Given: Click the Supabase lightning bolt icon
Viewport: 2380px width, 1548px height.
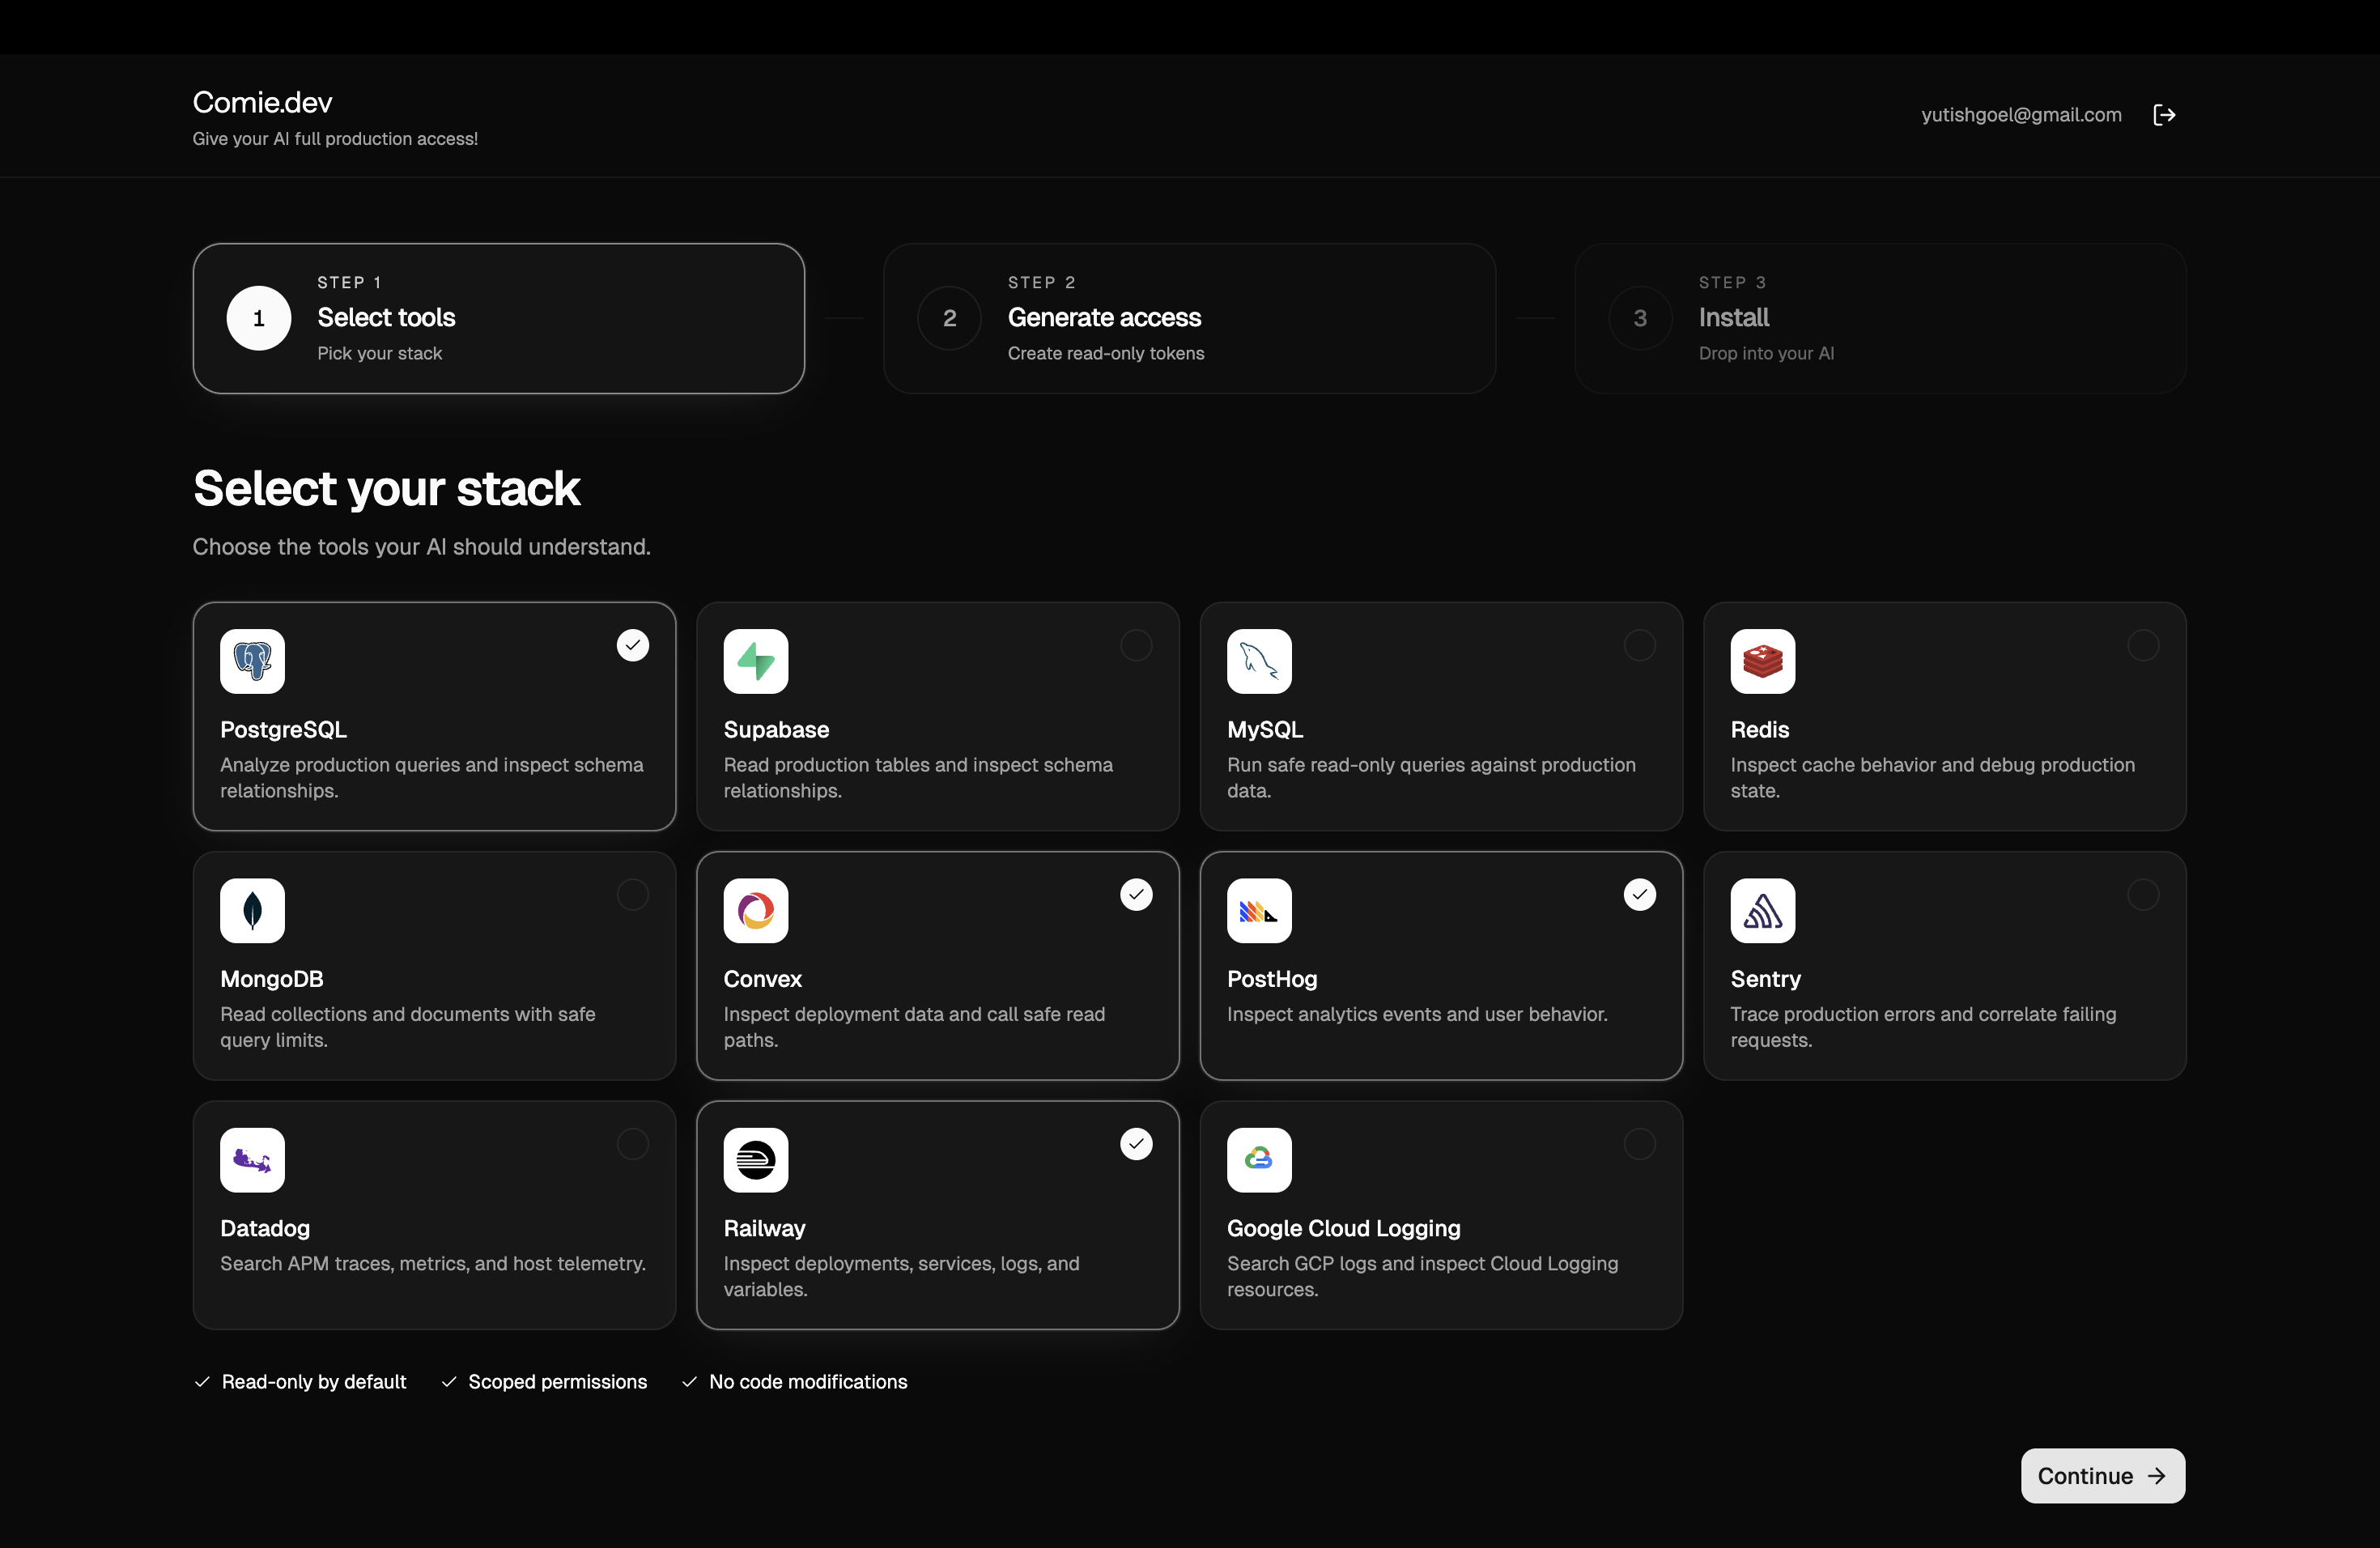Looking at the screenshot, I should 756,661.
